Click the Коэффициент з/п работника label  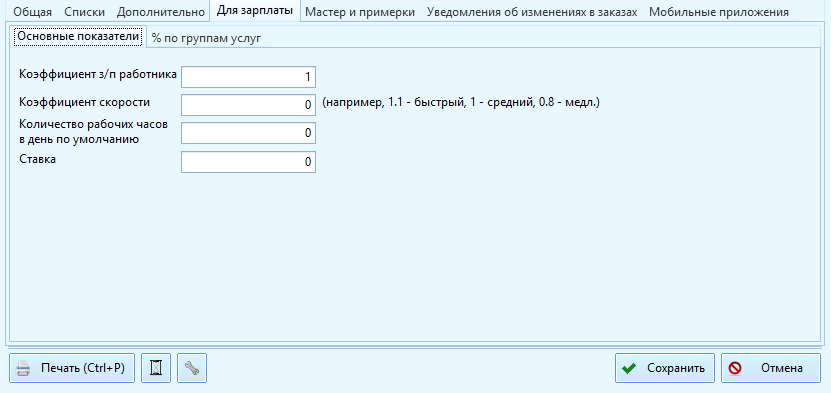[98, 74]
